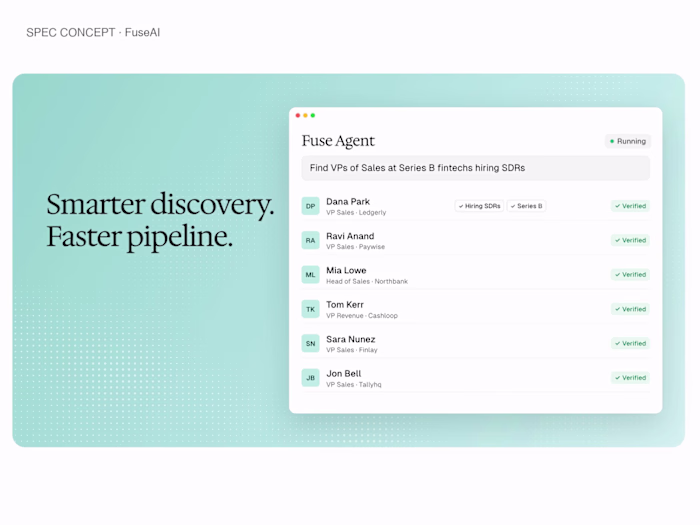Click the 'VP Sales · Ledgerly' subtitle
Viewport: 700px width, 525px height.
pos(356,212)
